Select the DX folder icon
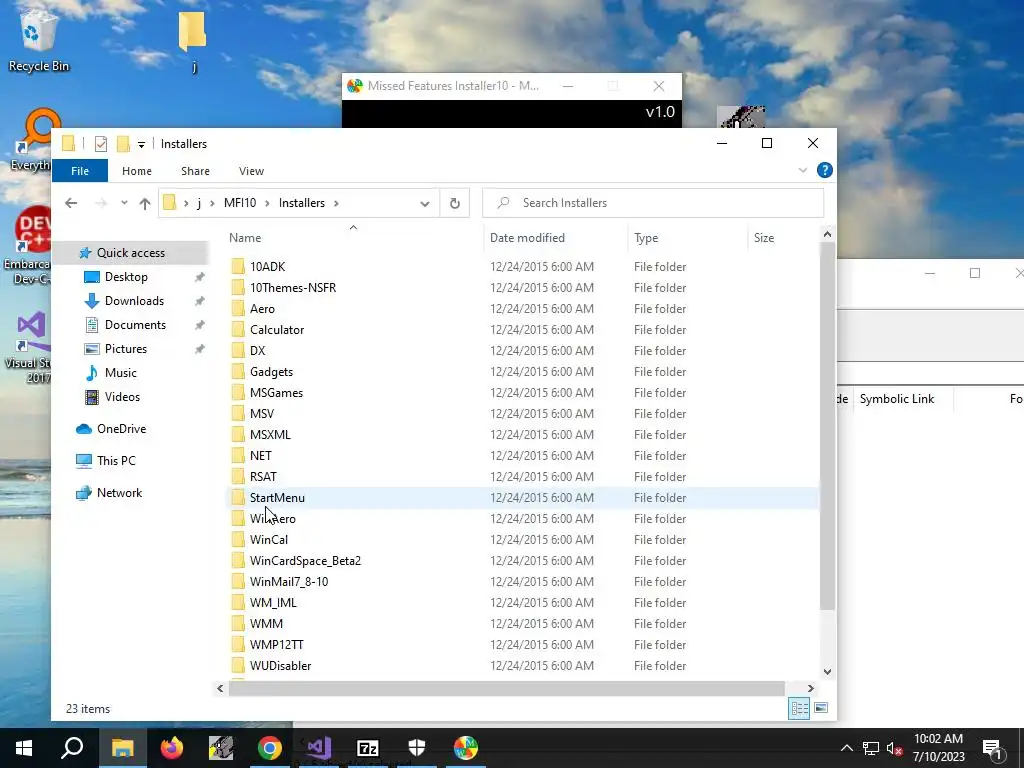Viewport: 1024px width, 768px height. coord(238,351)
